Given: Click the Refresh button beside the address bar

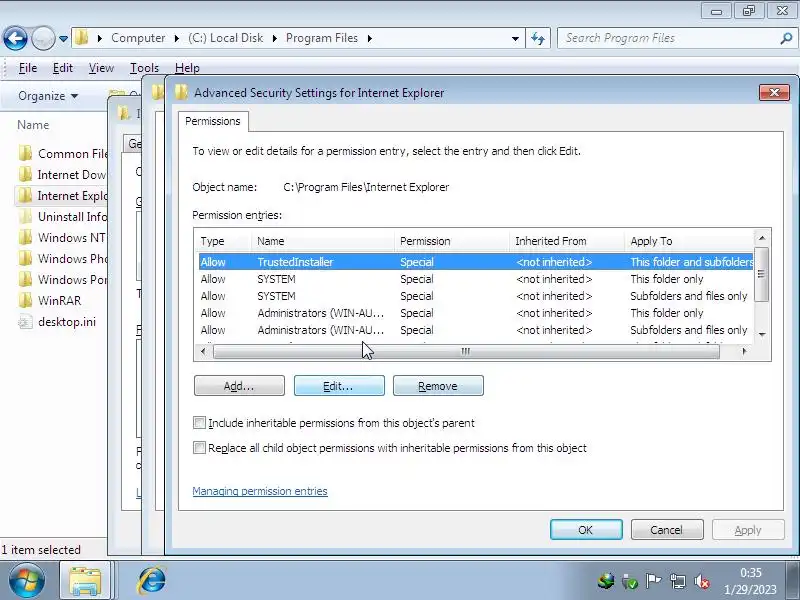Looking at the screenshot, I should tap(538, 38).
